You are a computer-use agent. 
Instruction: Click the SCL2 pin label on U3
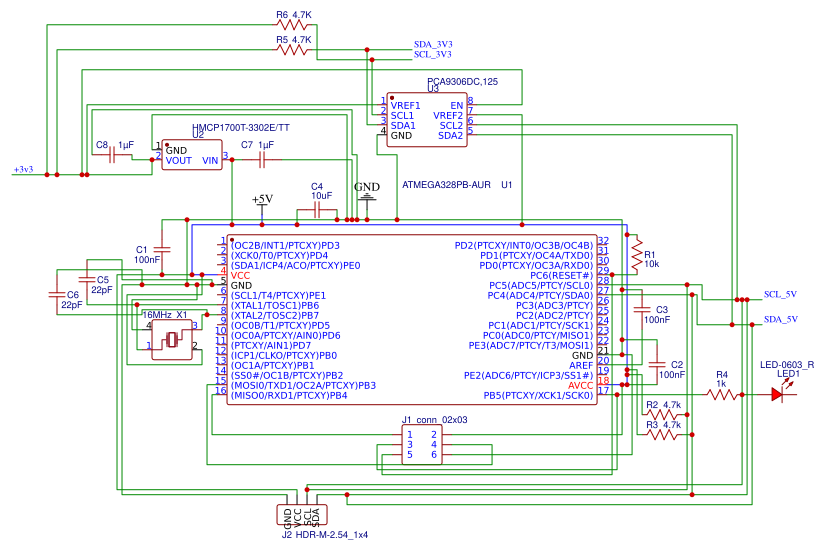(451, 126)
